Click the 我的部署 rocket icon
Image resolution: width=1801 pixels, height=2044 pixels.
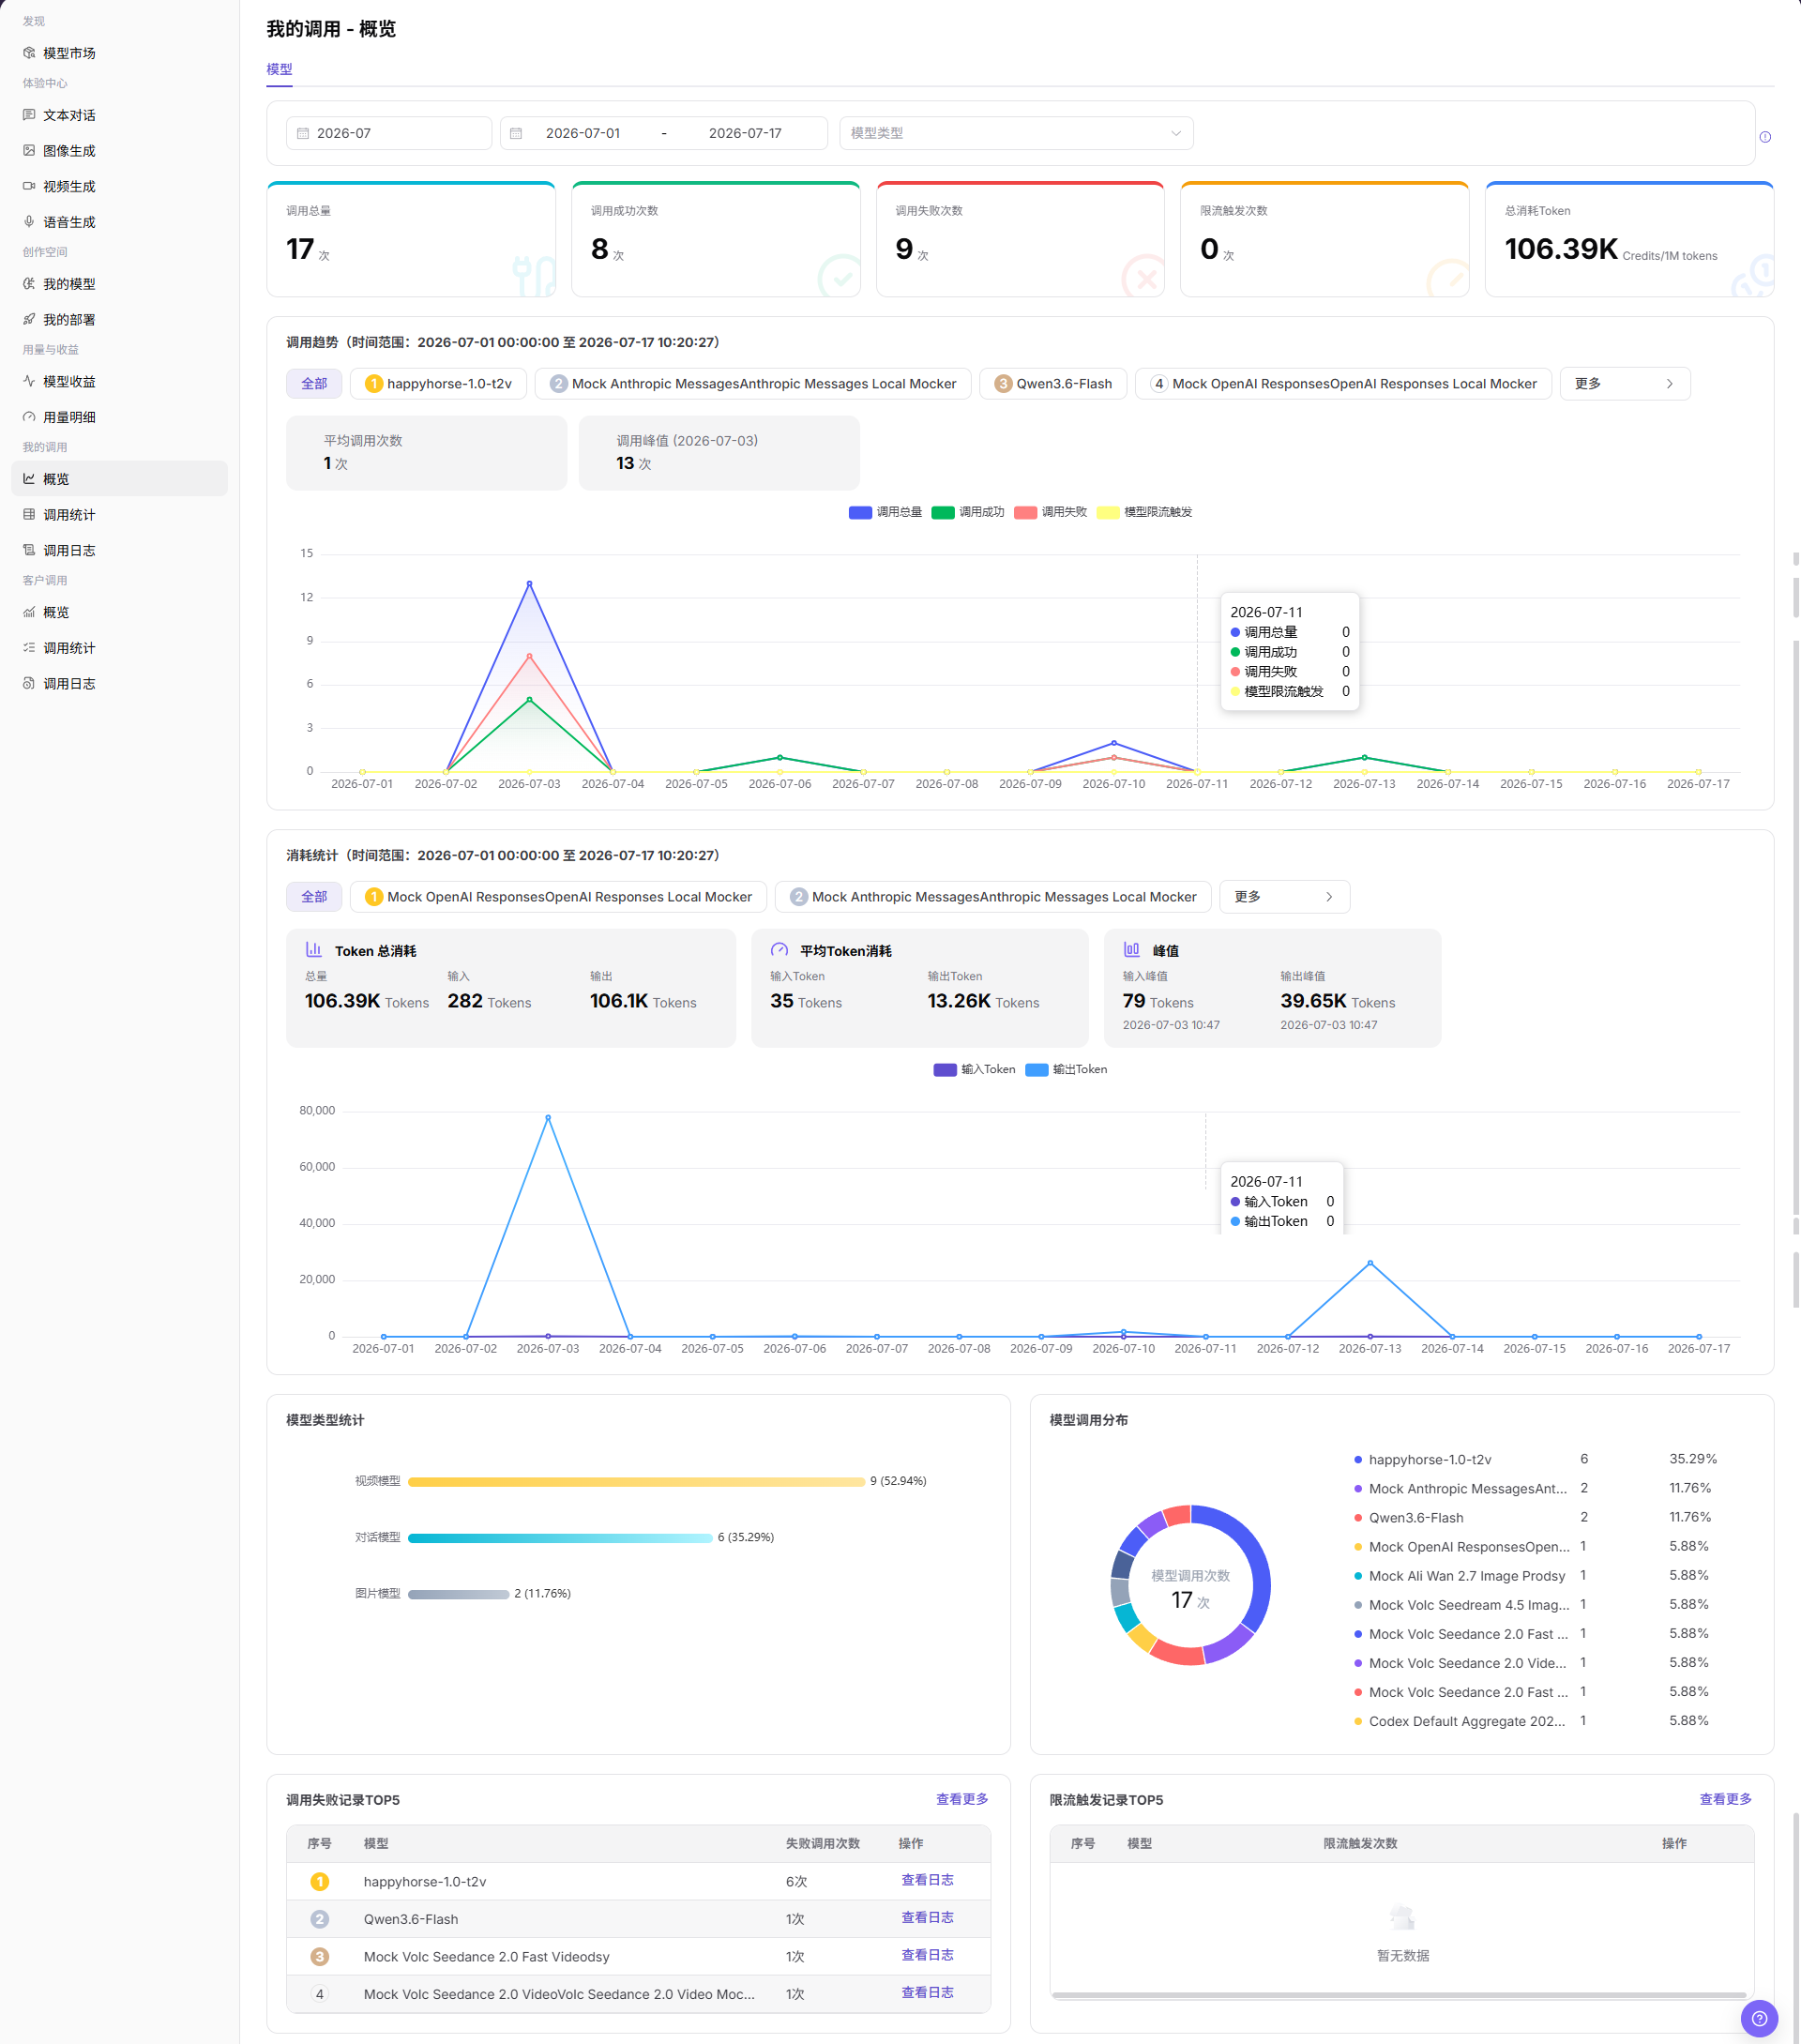tap(29, 319)
